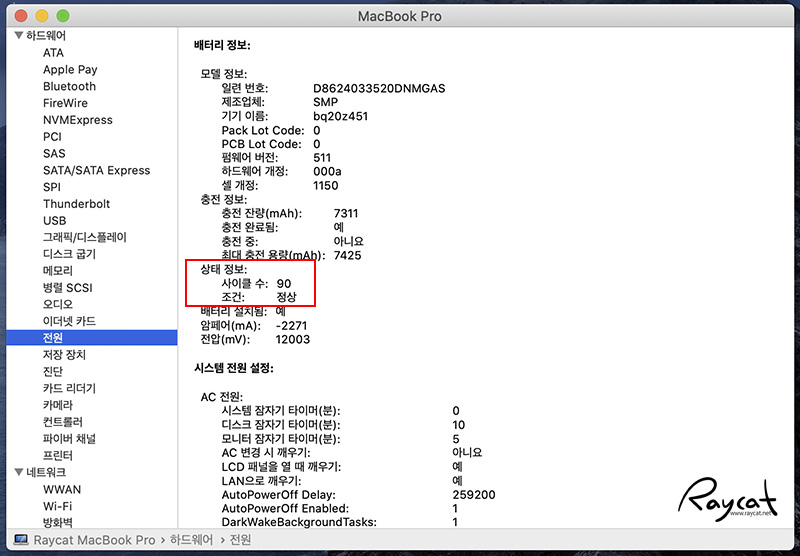Click remaining charge value 7311

346,213
